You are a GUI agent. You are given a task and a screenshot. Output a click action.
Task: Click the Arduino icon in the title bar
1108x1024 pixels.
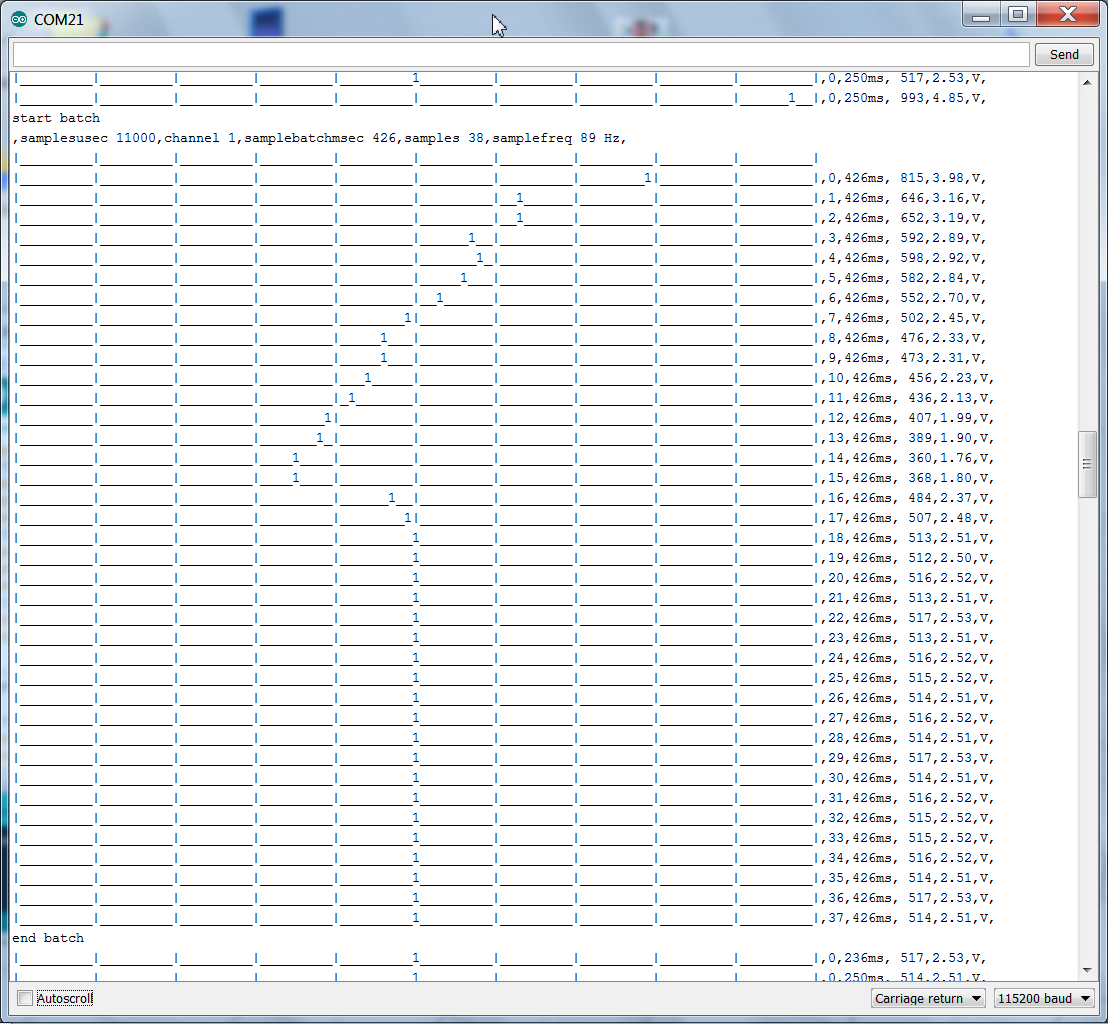pyautogui.click(x=19, y=19)
